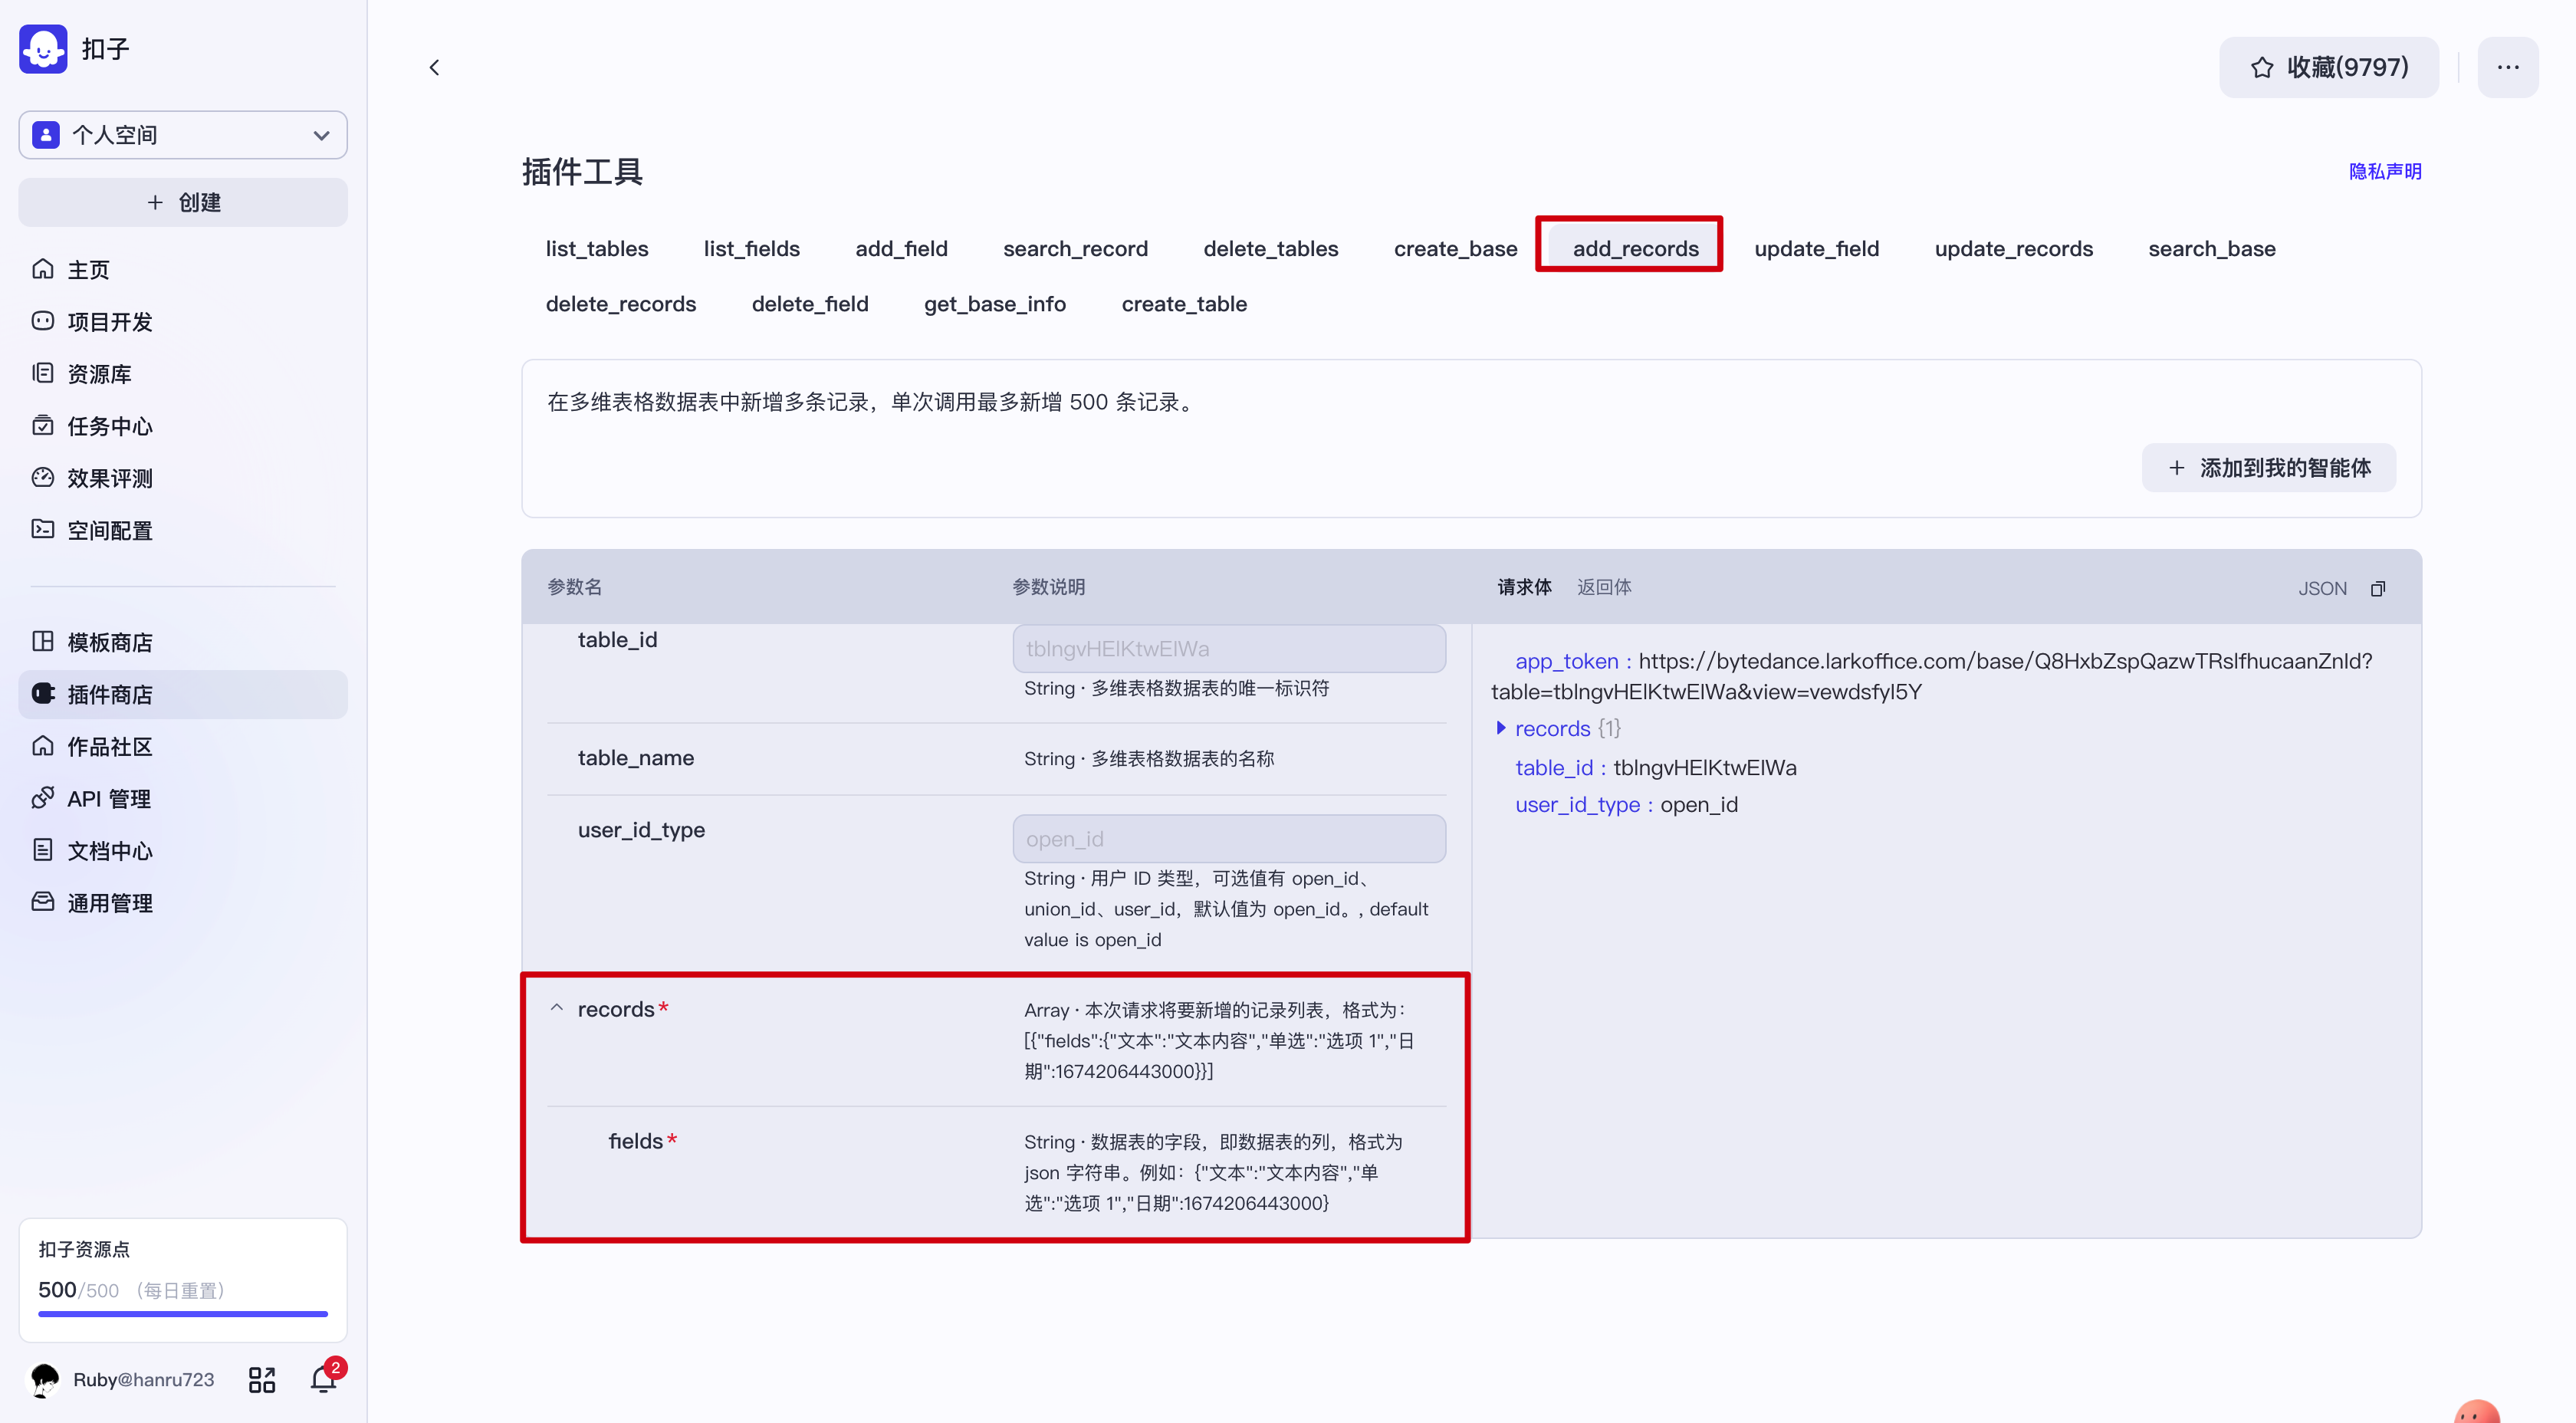
Task: Click the table_id input field
Action: point(1228,649)
